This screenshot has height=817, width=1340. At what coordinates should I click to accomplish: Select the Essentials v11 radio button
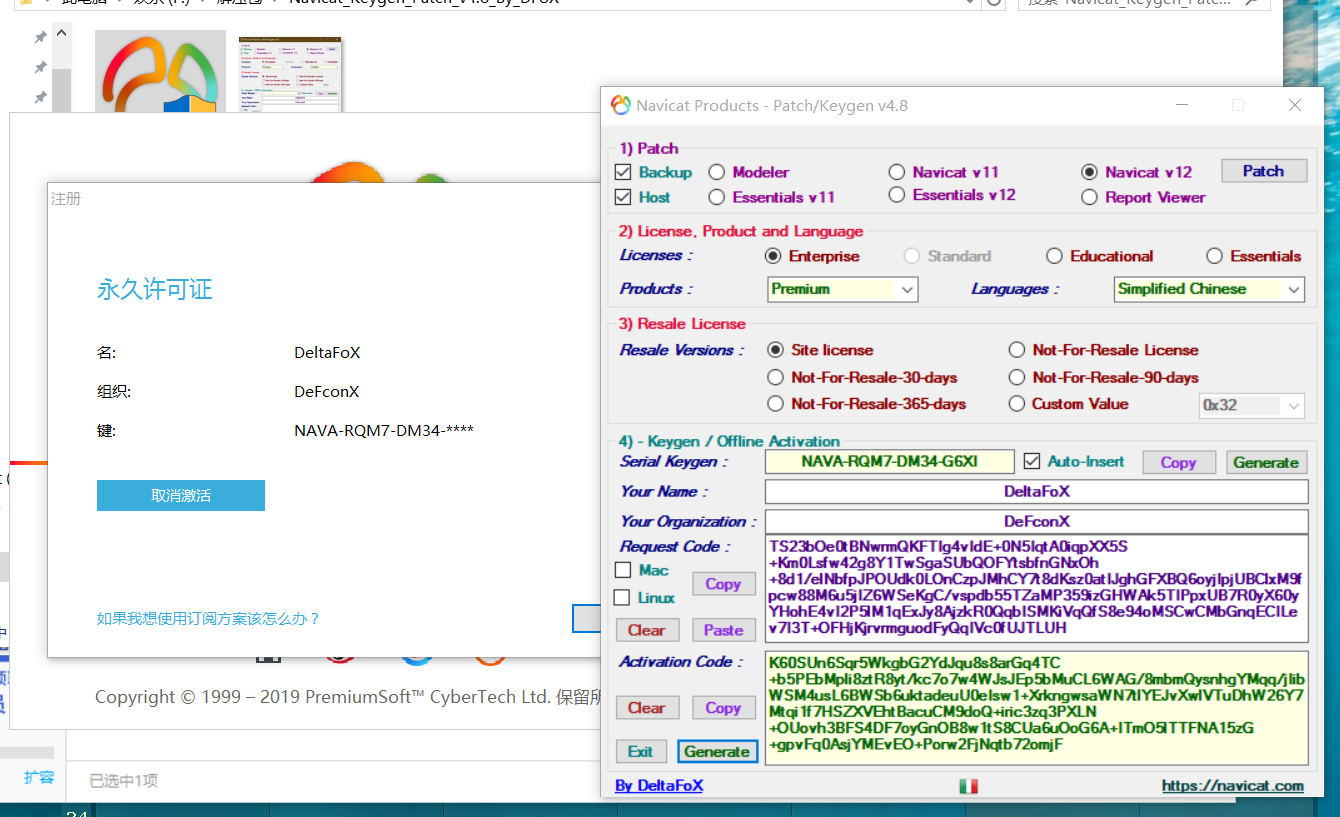[x=717, y=197]
